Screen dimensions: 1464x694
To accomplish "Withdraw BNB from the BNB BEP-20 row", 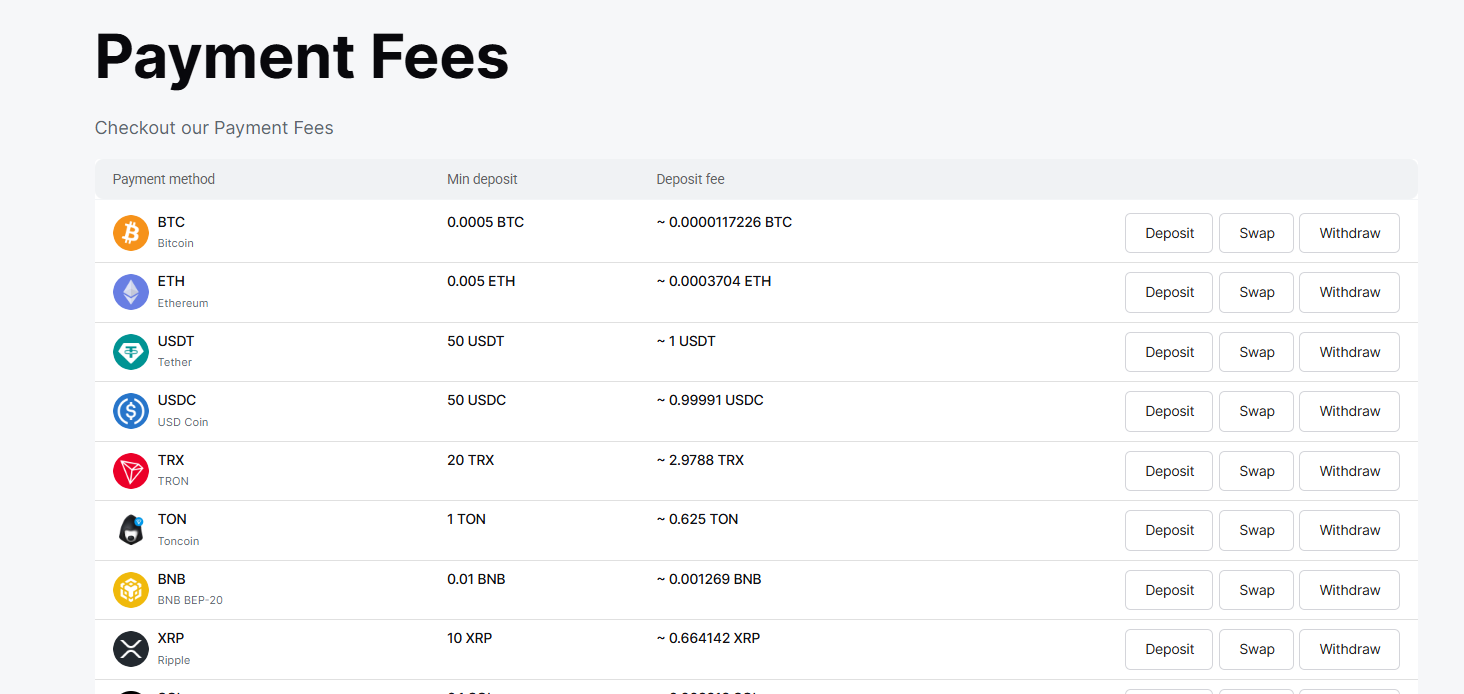I will (x=1349, y=590).
